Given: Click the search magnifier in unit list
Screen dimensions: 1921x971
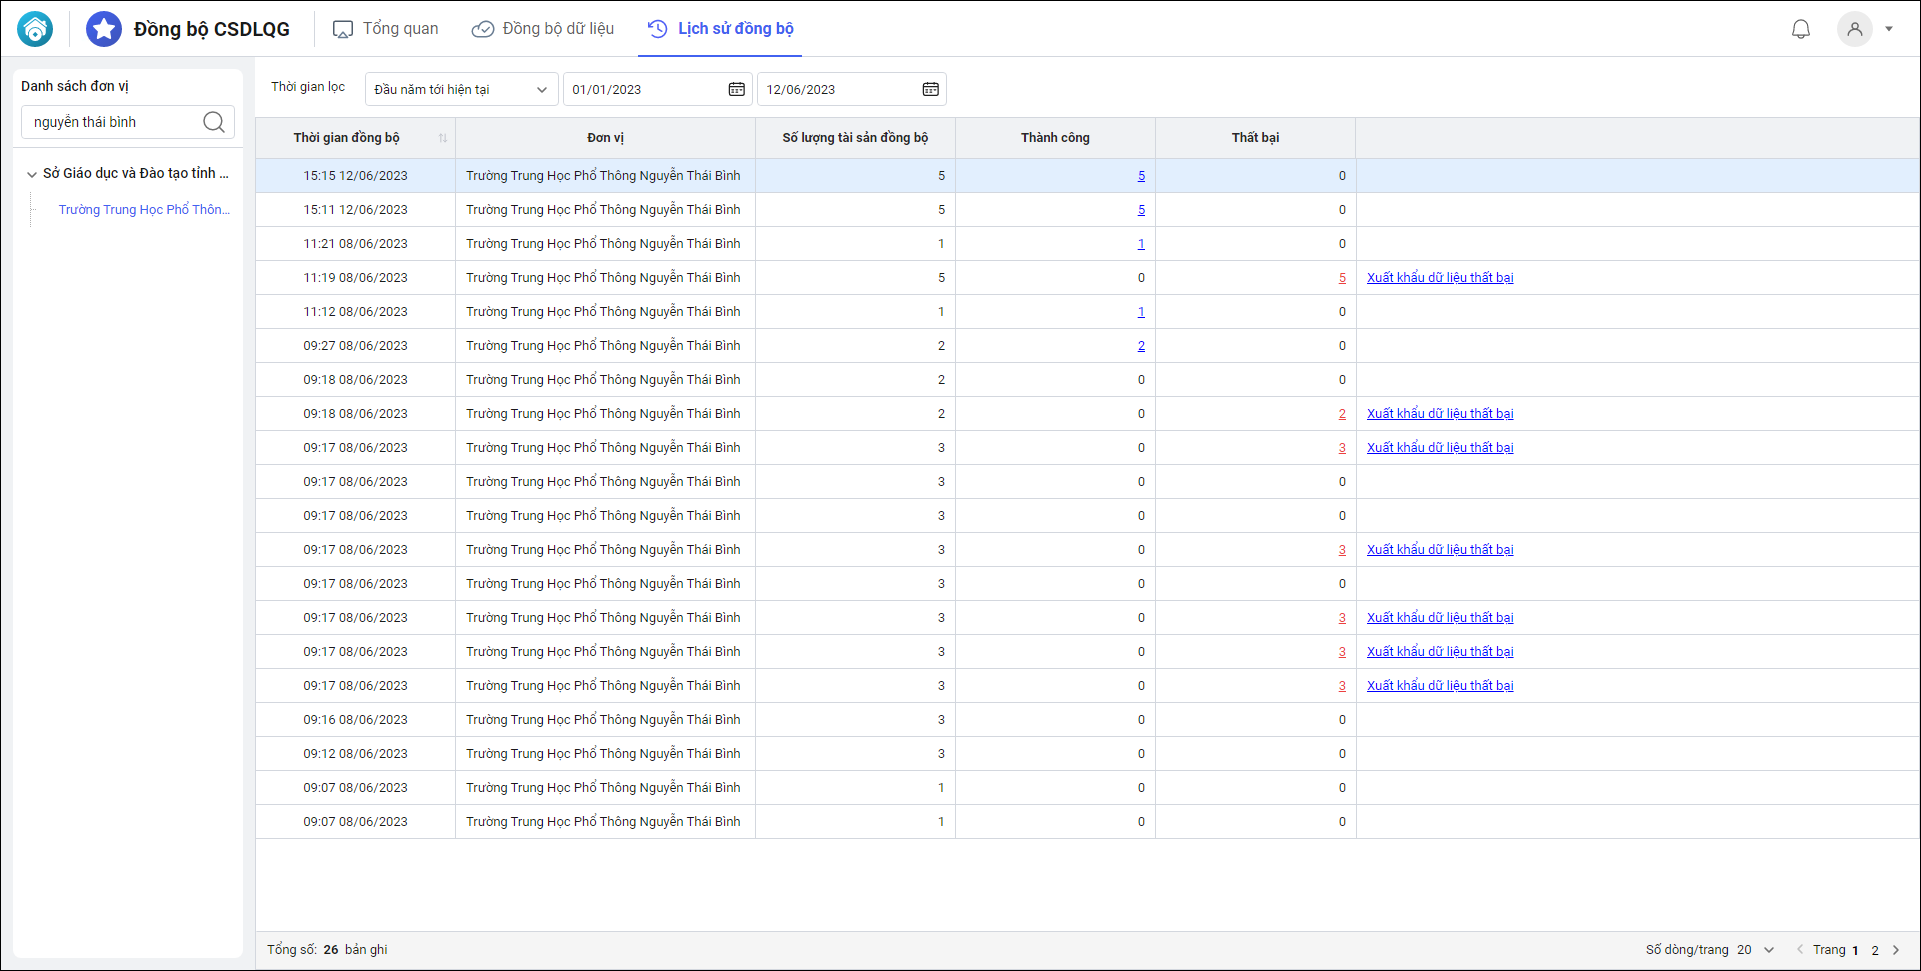Looking at the screenshot, I should tap(214, 122).
